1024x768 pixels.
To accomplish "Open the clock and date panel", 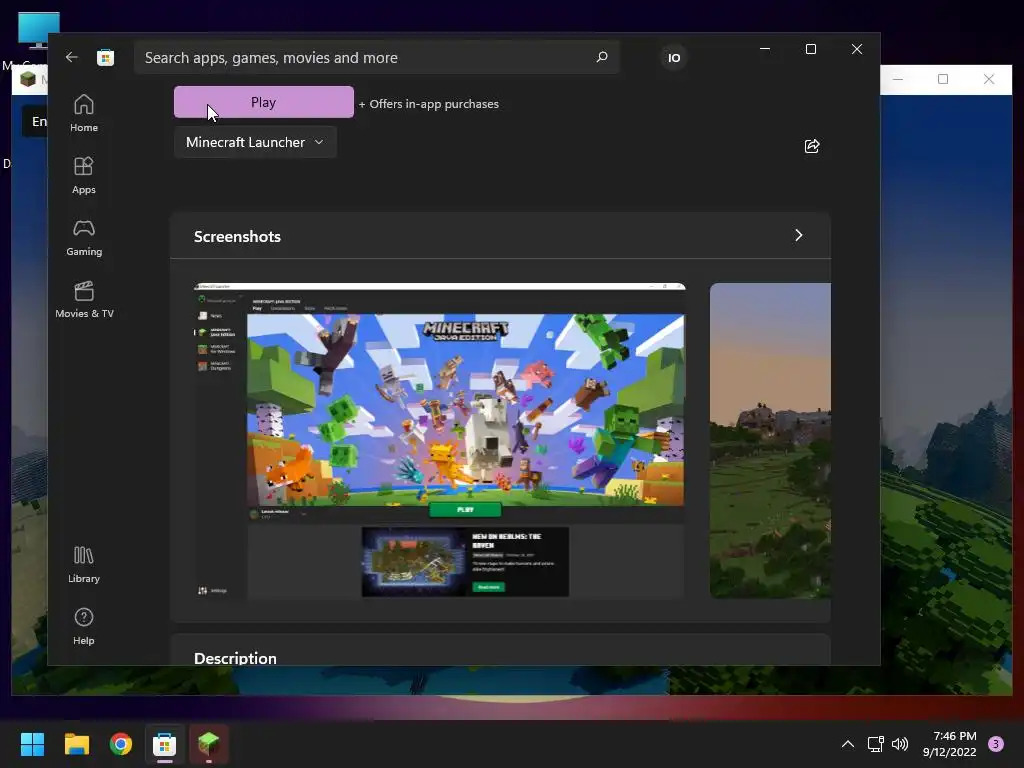I will tap(950, 744).
